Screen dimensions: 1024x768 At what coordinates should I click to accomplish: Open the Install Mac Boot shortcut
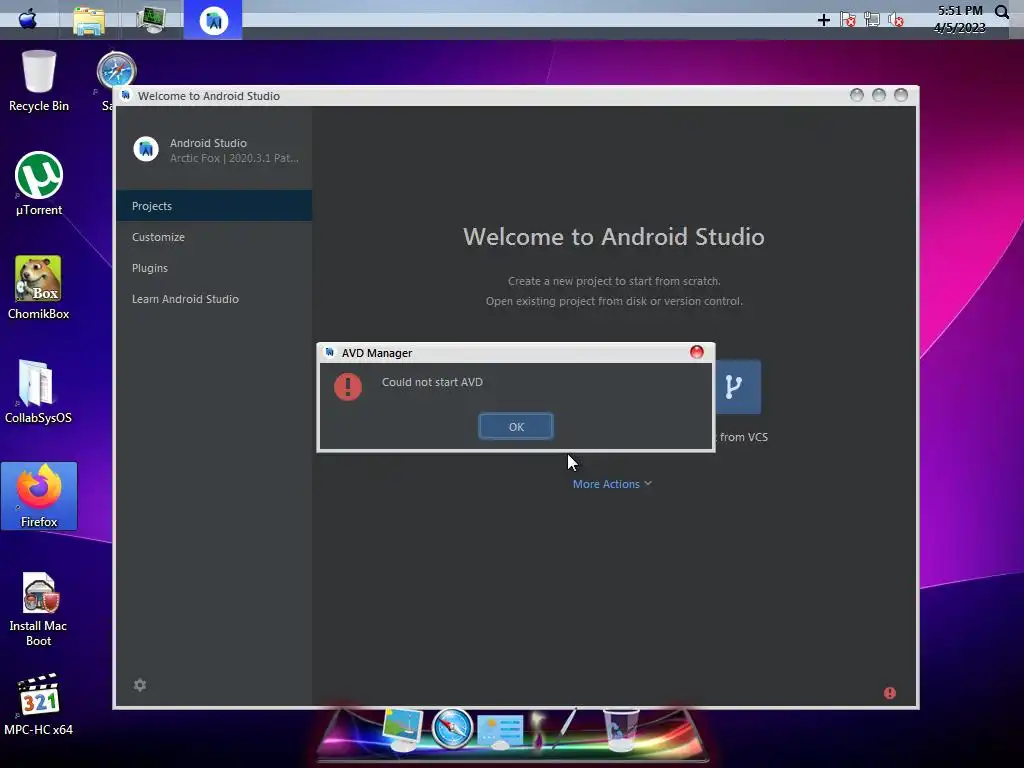pyautogui.click(x=39, y=609)
